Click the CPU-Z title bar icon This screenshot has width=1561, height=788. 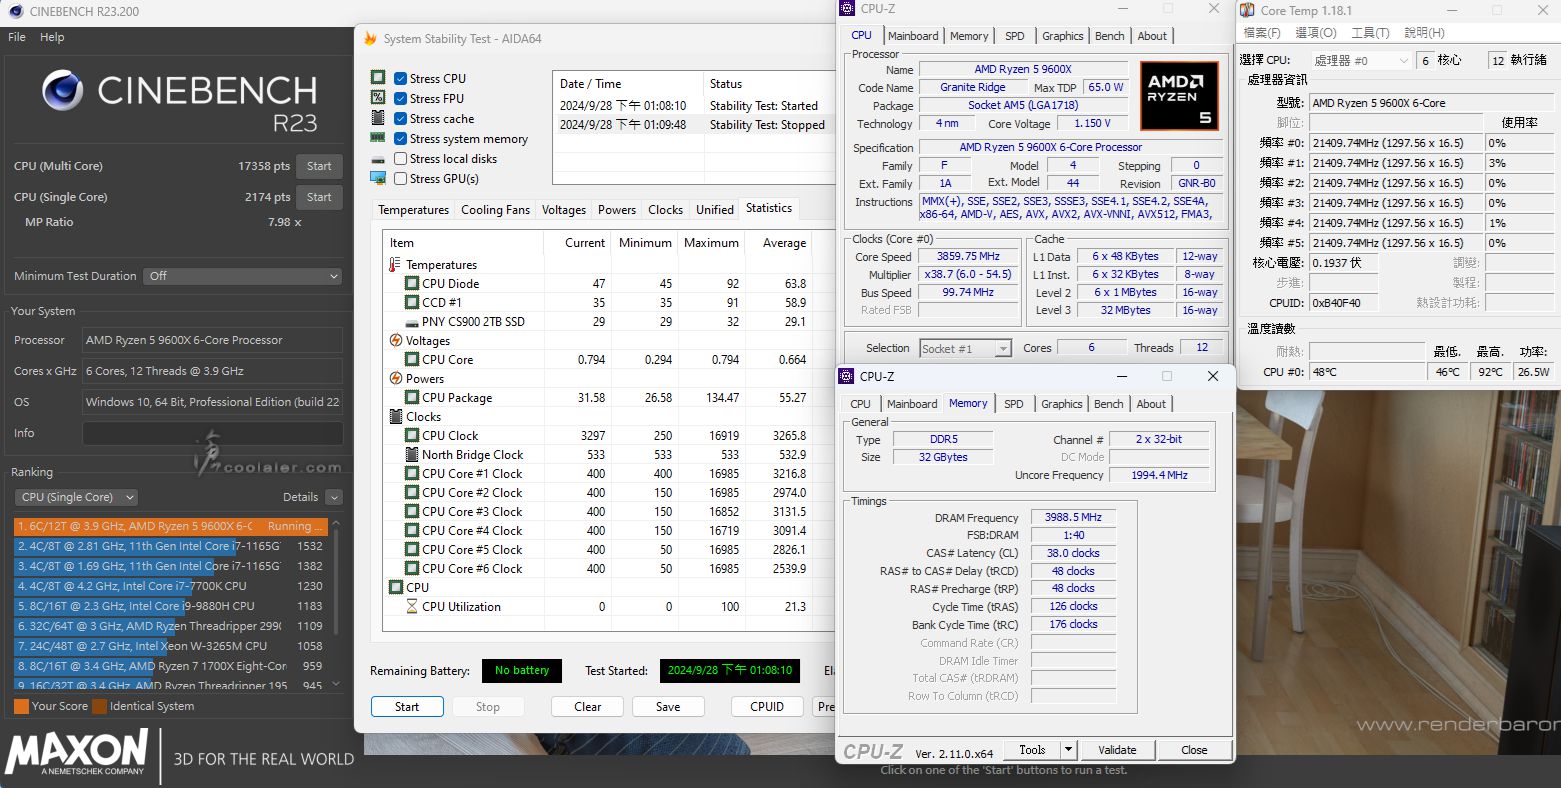pos(847,8)
